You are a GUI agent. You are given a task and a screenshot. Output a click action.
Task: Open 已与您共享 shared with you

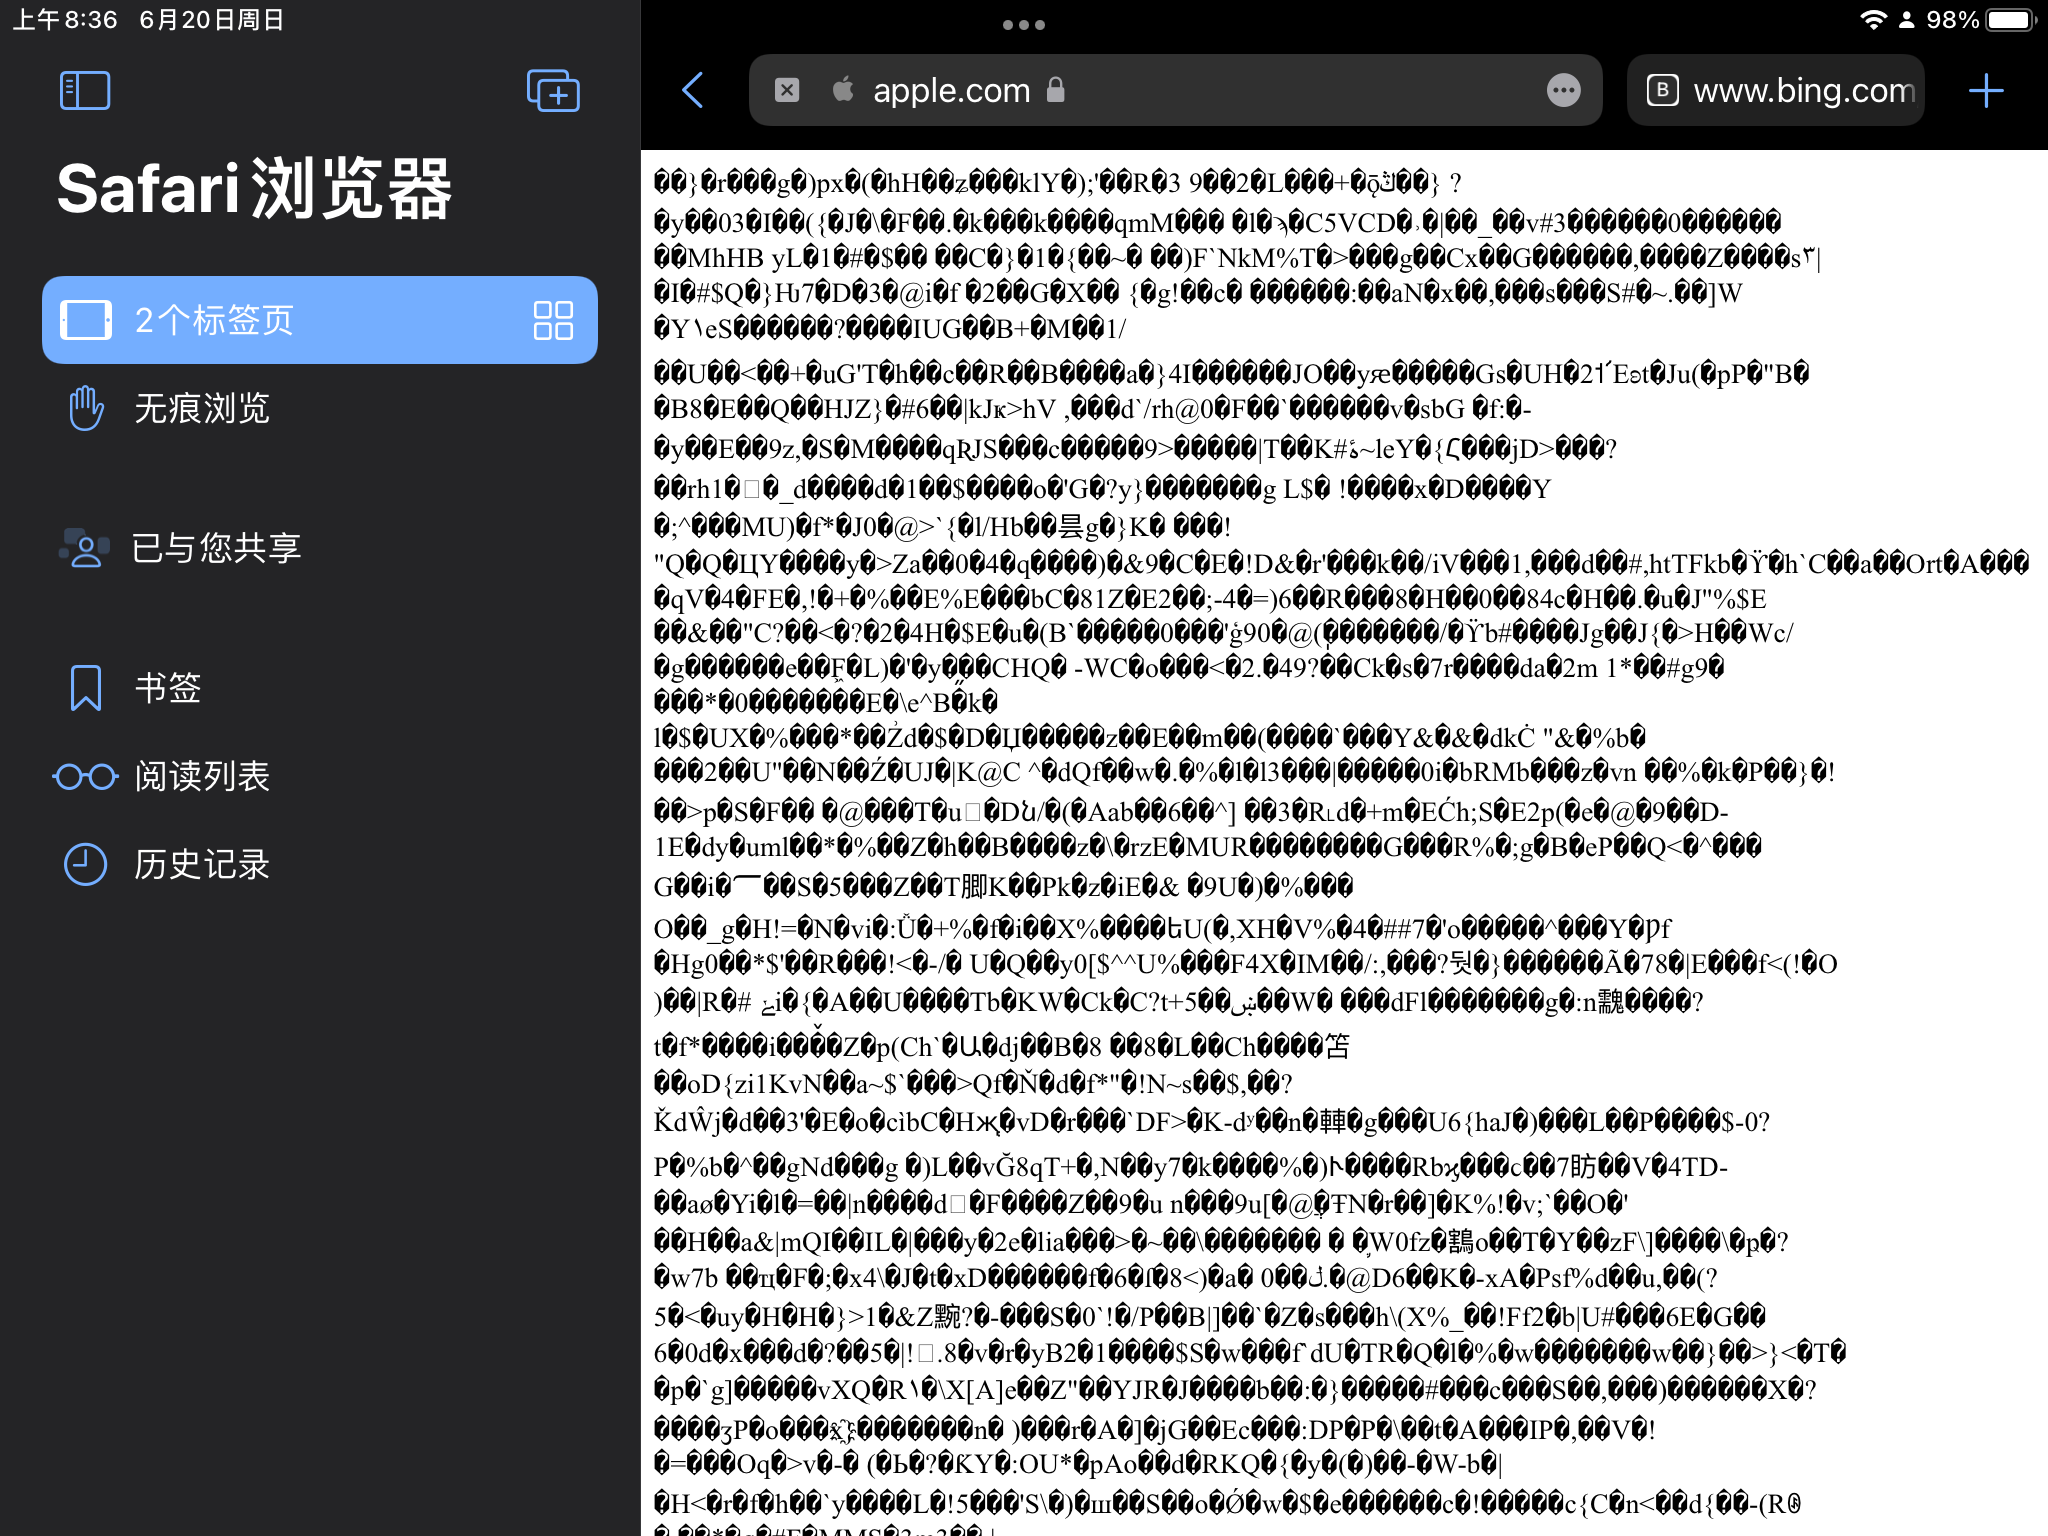215,548
